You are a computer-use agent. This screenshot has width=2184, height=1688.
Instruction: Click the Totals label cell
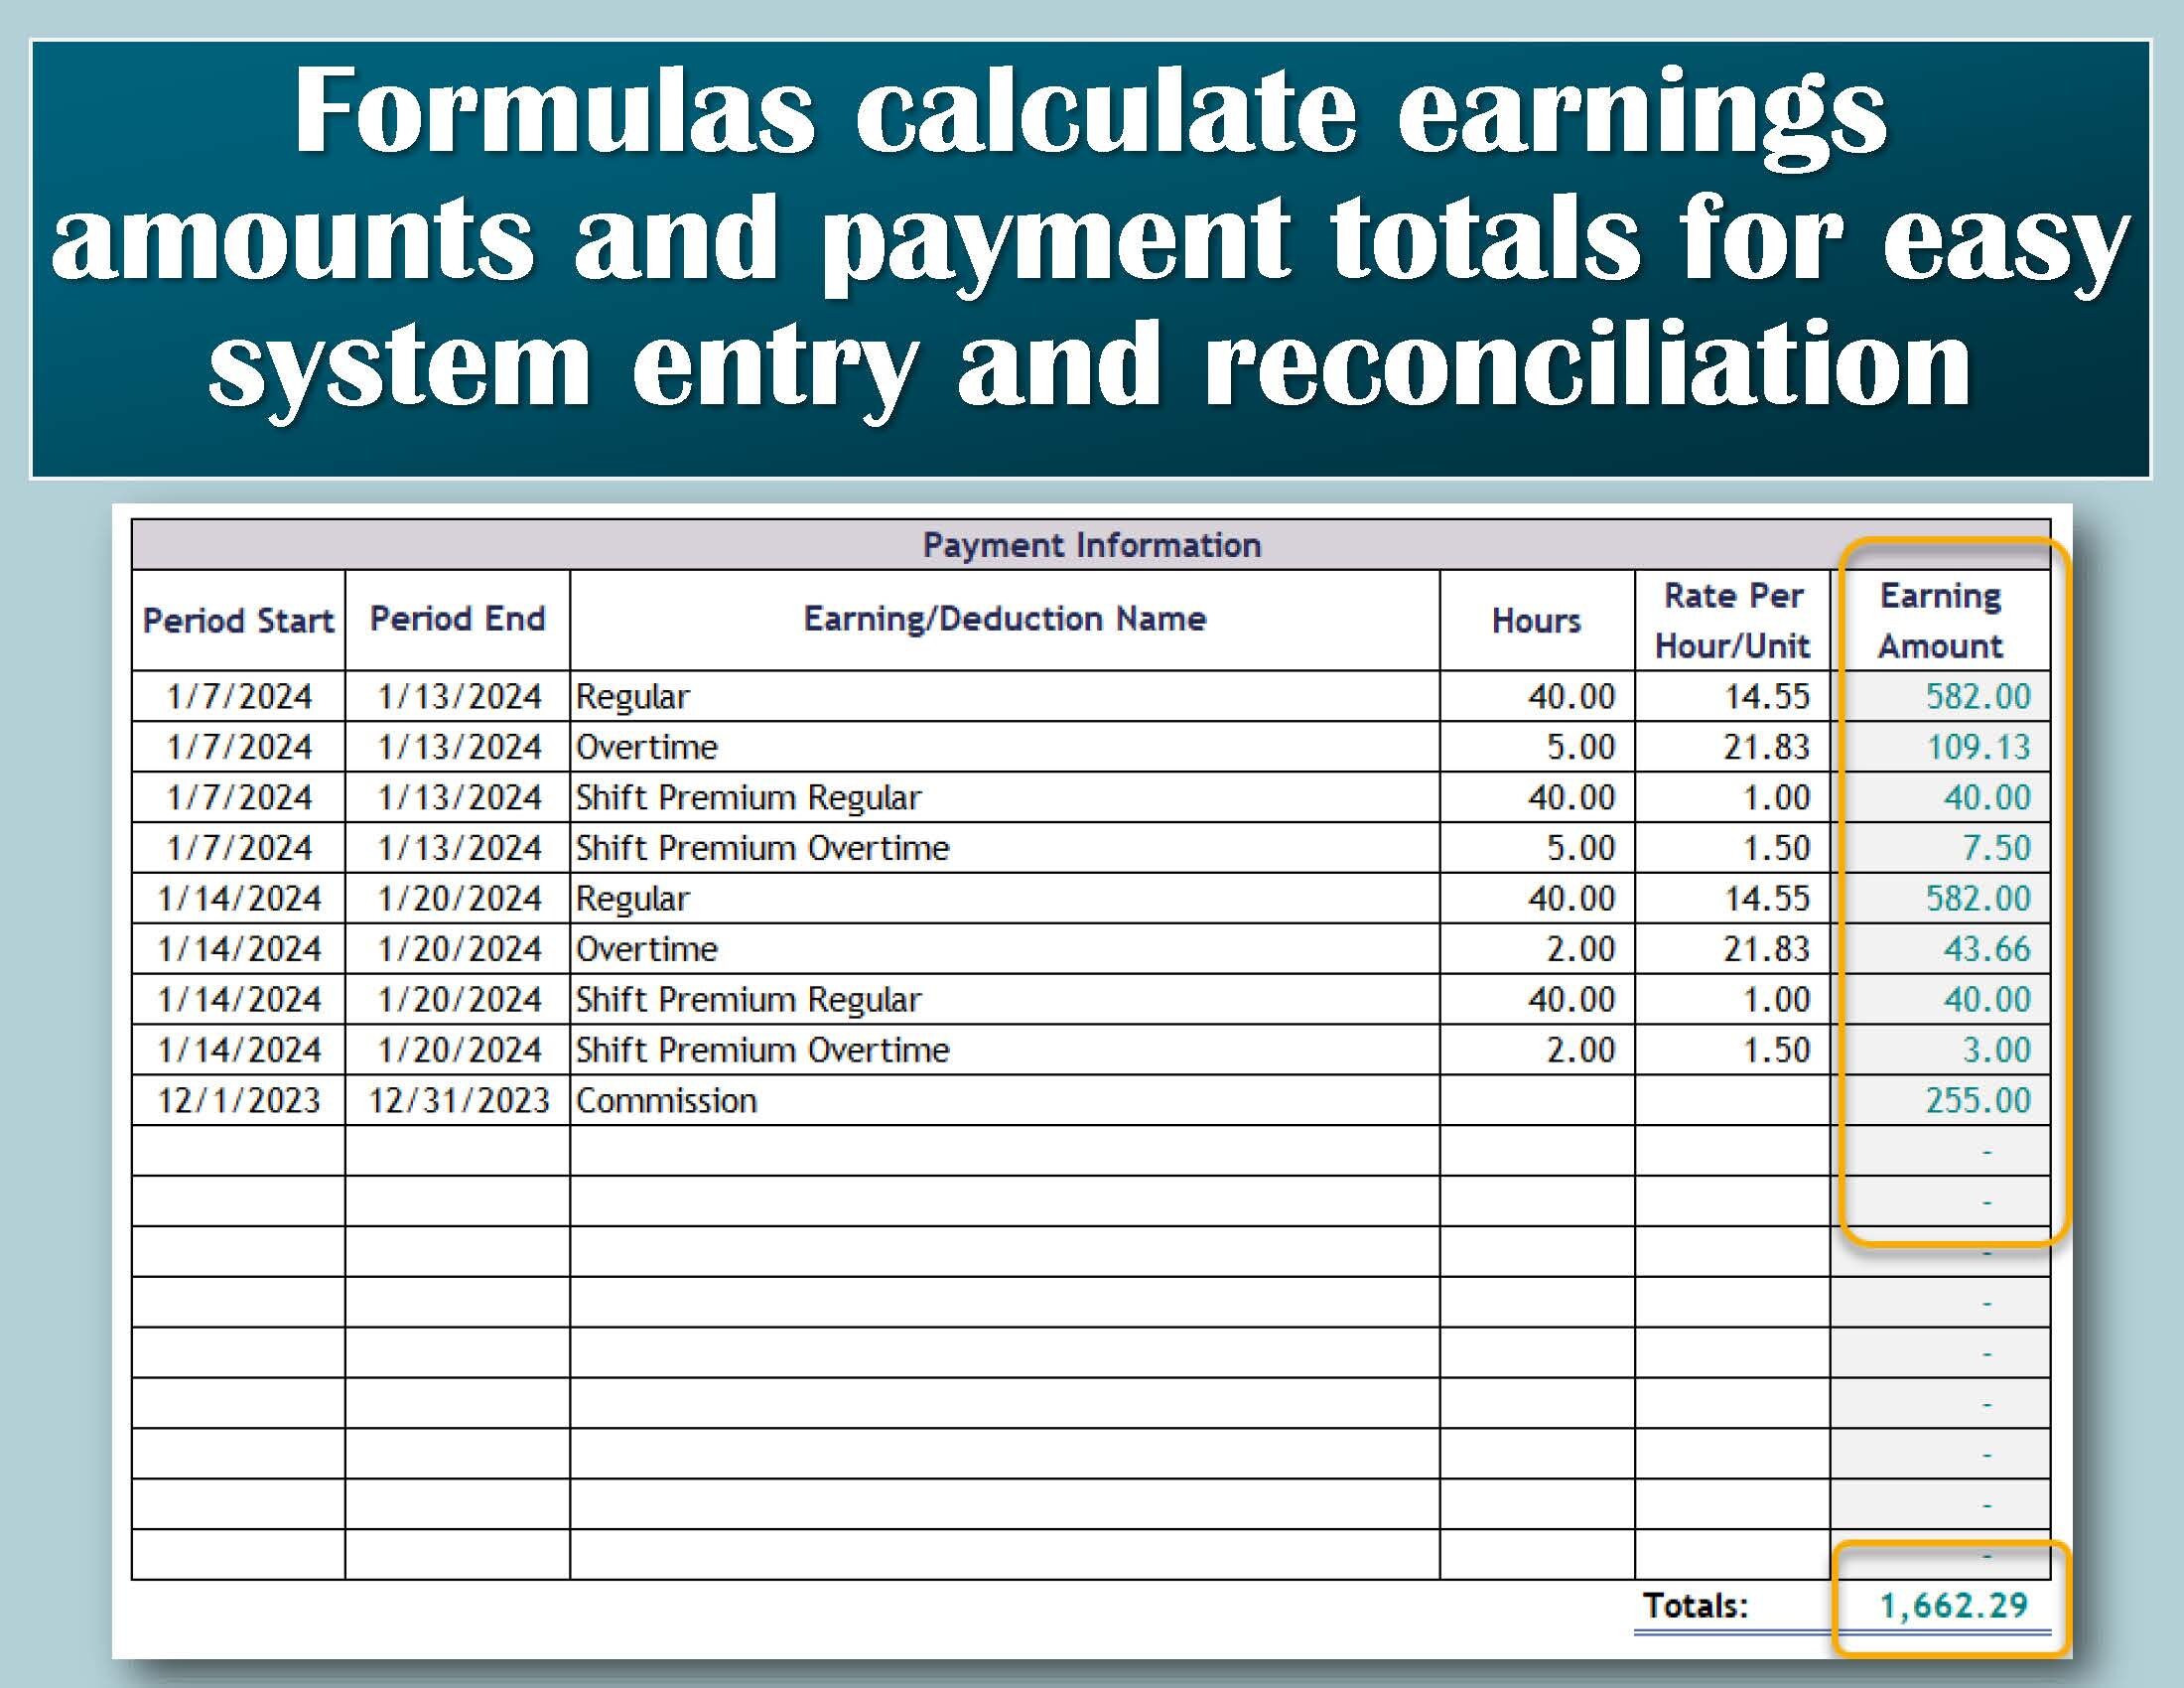point(1700,1600)
